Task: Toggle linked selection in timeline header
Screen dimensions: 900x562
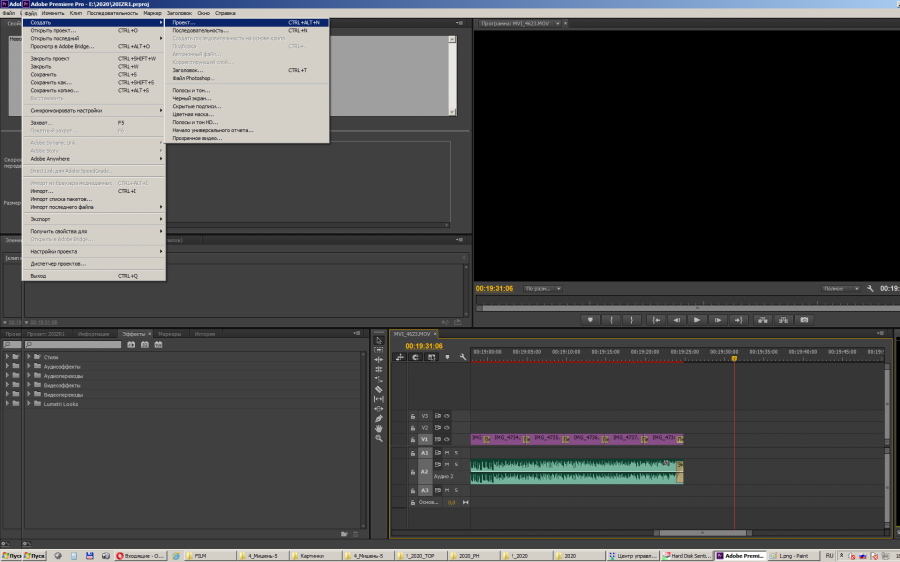Action: (x=432, y=357)
